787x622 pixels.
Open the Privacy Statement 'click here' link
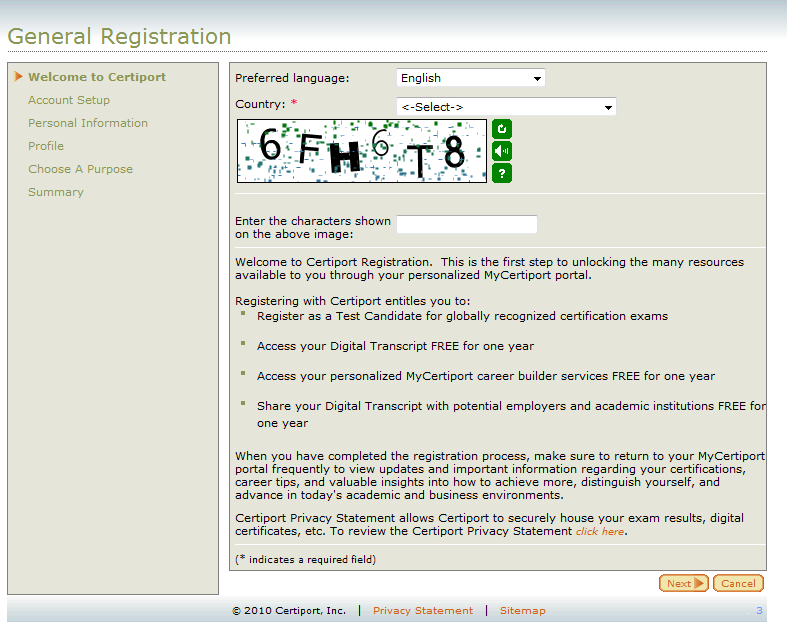point(600,531)
